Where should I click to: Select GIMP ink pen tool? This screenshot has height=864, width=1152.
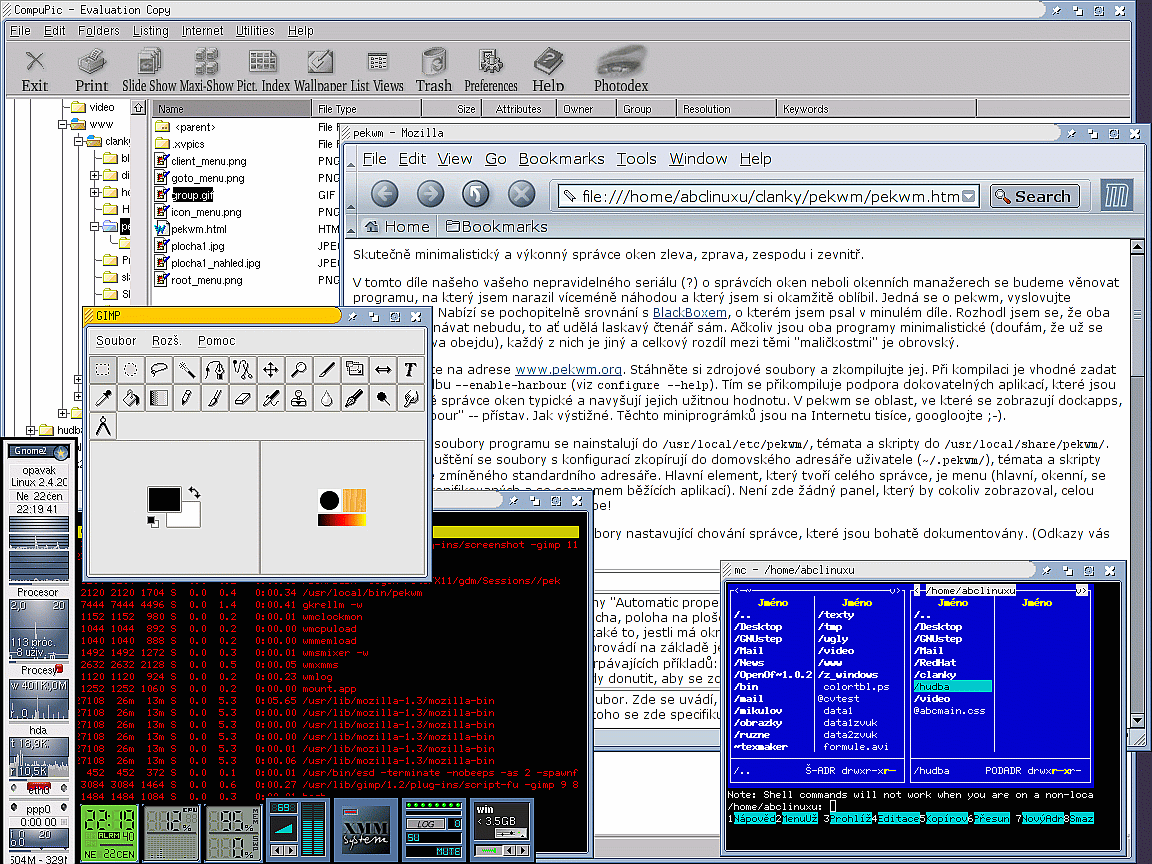click(x=354, y=398)
